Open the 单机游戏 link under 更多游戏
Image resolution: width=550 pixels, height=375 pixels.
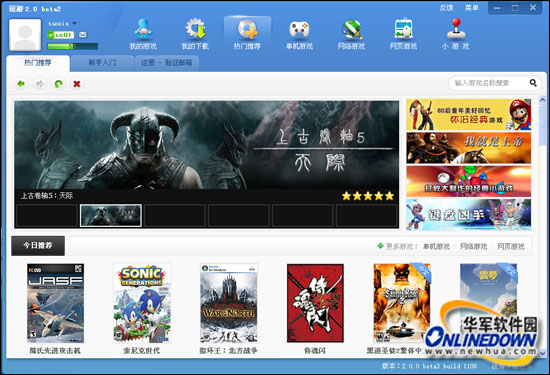click(x=436, y=247)
